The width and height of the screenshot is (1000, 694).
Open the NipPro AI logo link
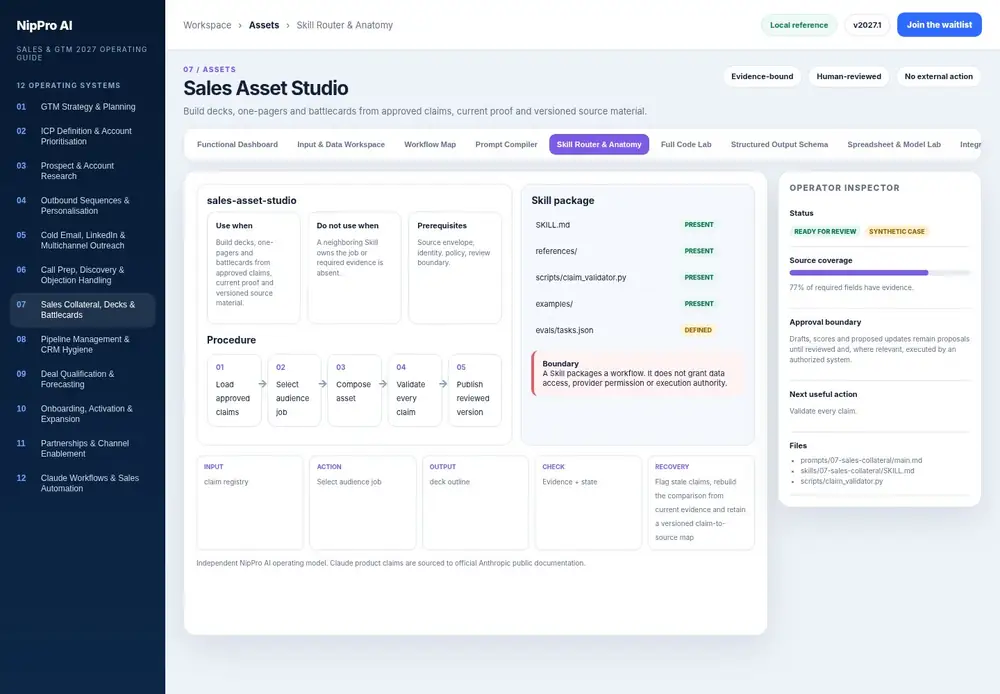(45, 26)
